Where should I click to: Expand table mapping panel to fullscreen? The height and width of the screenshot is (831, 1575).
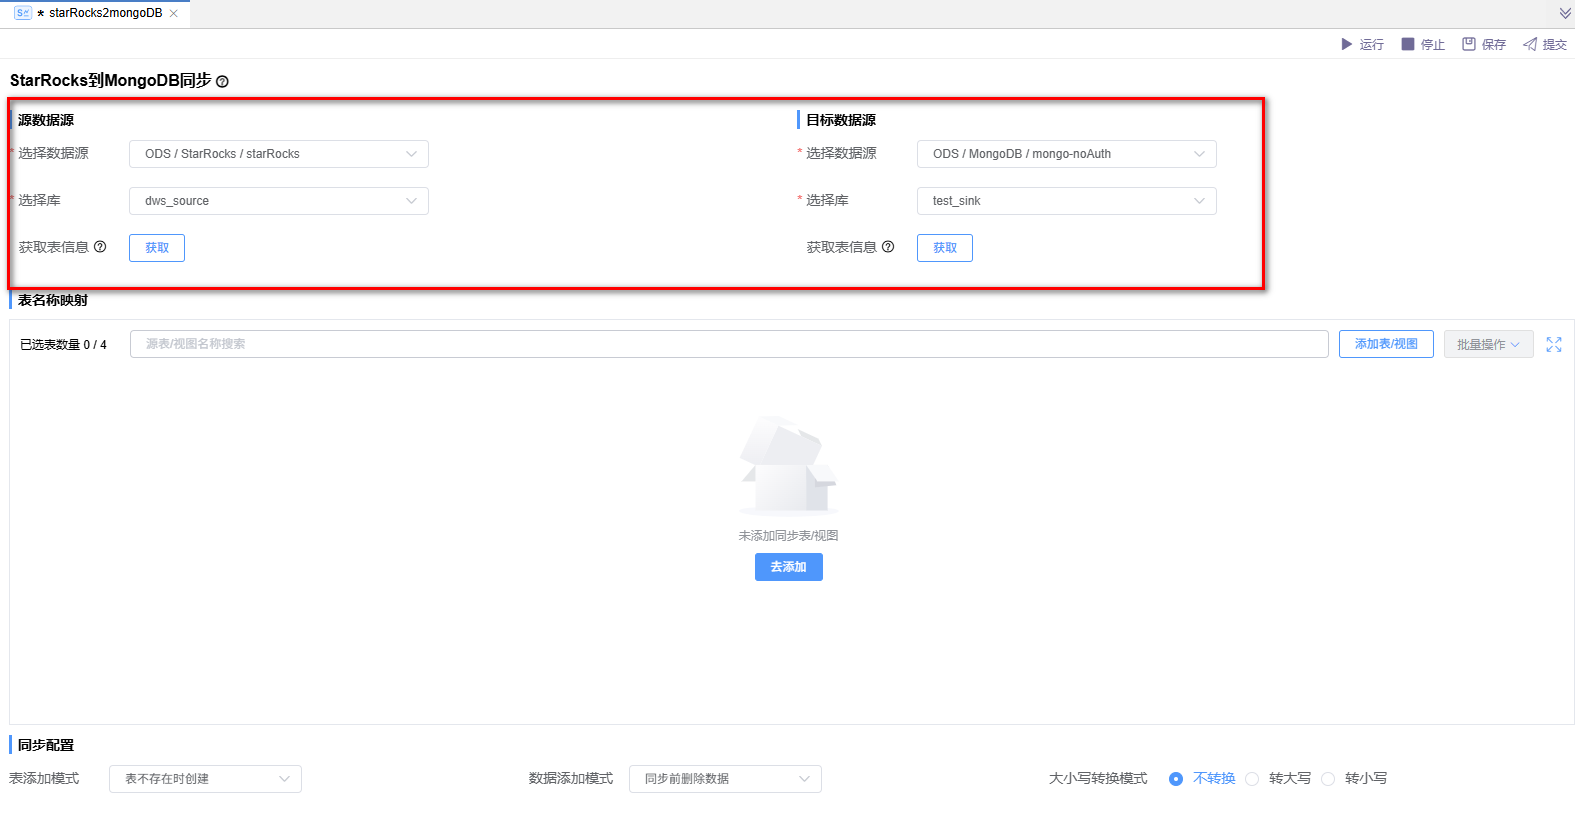coord(1553,344)
